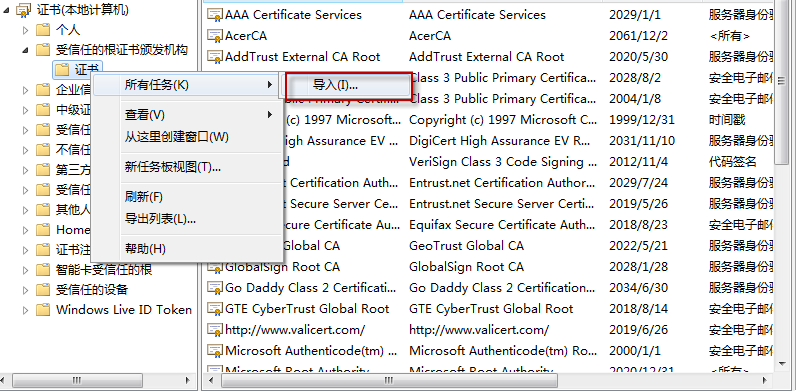
Task: Click the 代码签名 purpose cell
Action: [x=733, y=162]
